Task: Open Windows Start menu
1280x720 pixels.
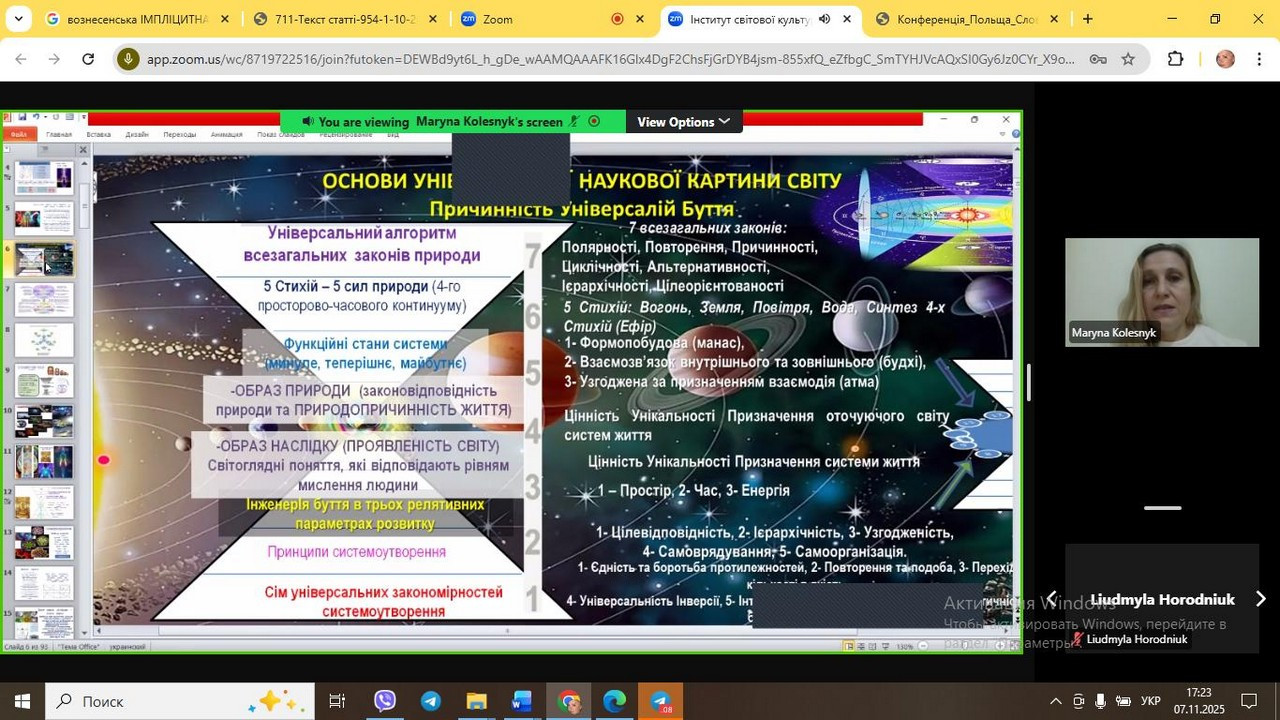Action: [x=22, y=701]
